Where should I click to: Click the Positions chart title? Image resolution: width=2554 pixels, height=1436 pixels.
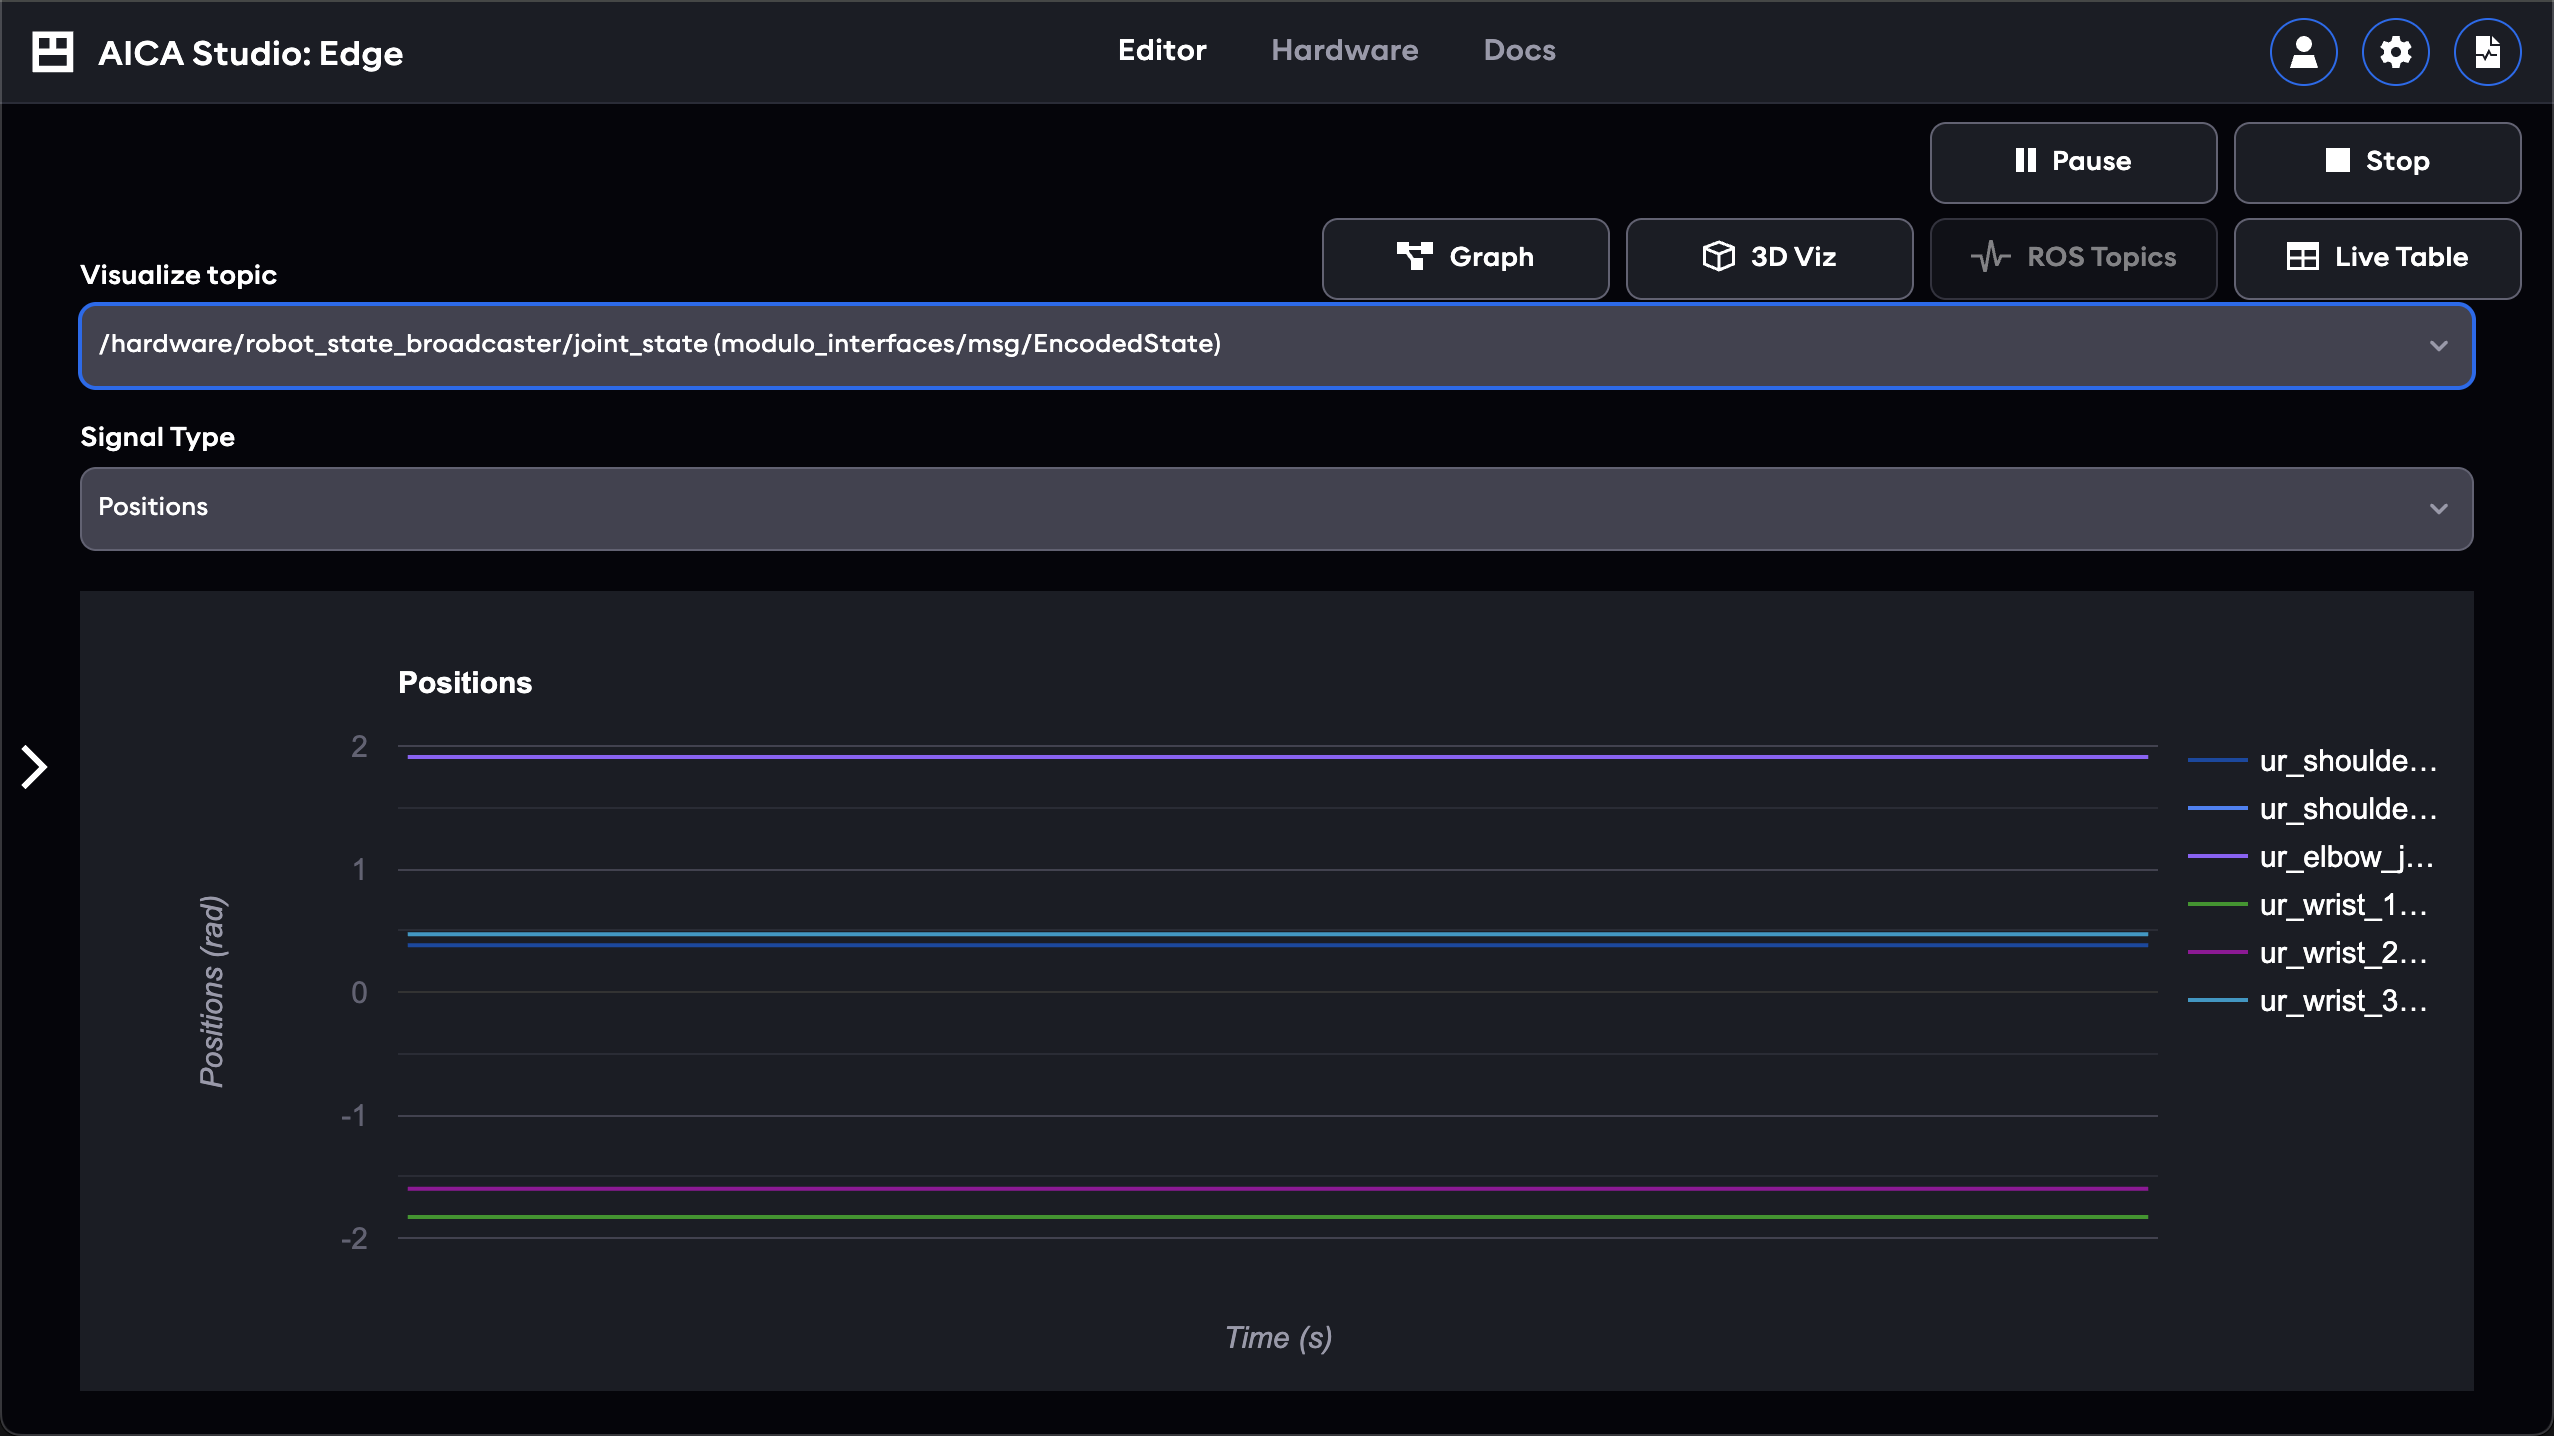(465, 683)
